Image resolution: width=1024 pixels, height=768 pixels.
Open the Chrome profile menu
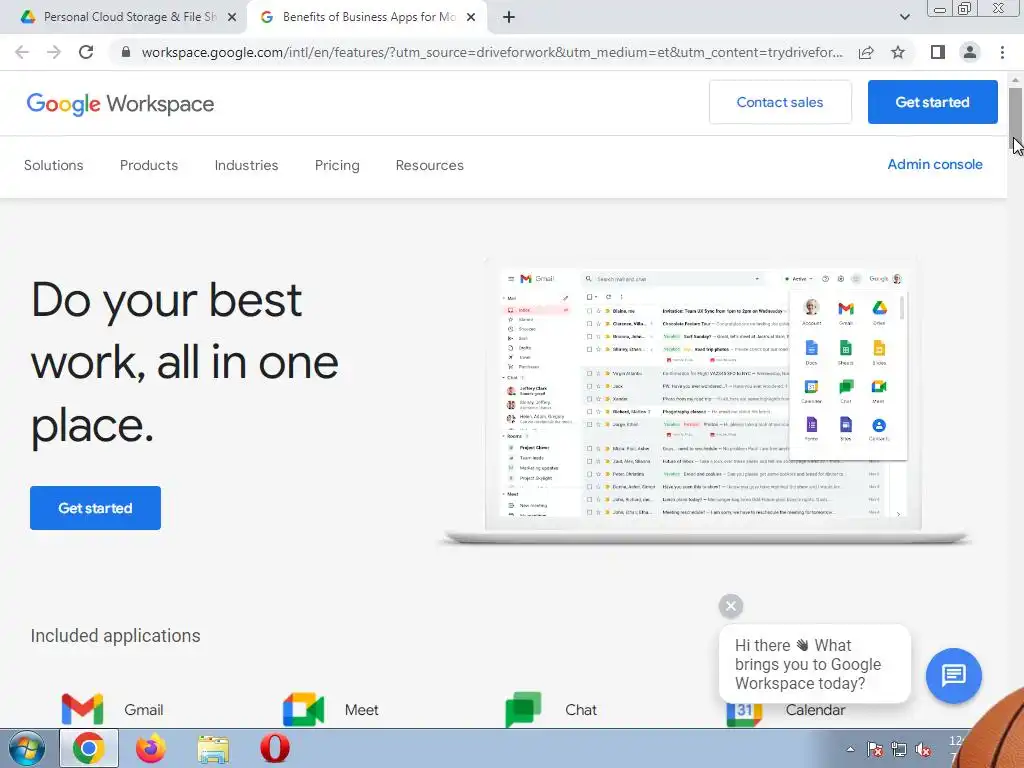tap(970, 52)
